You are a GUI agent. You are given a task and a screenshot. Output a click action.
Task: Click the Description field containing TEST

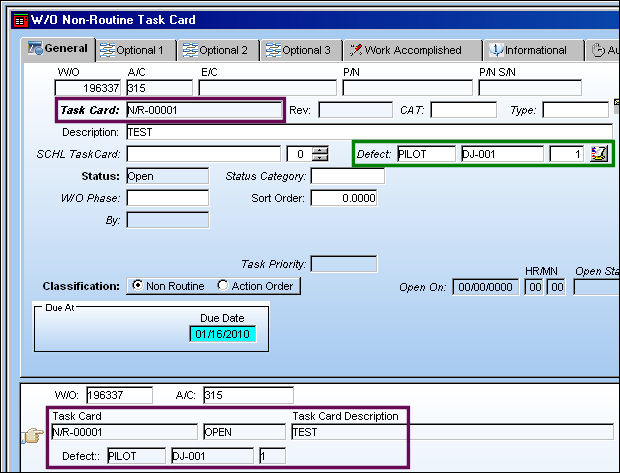pyautogui.click(x=369, y=132)
